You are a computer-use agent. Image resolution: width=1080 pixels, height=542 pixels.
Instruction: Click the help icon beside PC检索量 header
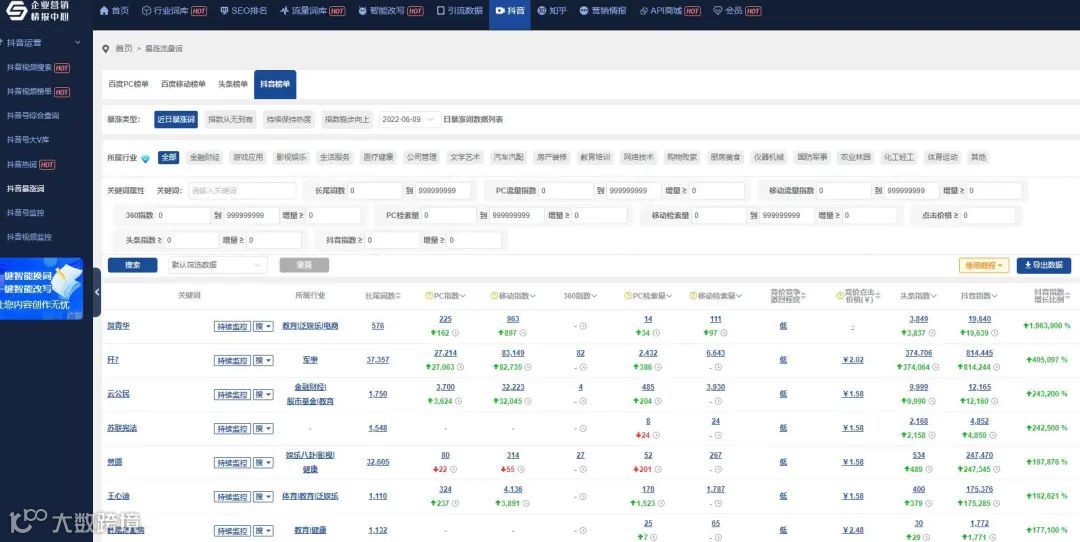627,296
